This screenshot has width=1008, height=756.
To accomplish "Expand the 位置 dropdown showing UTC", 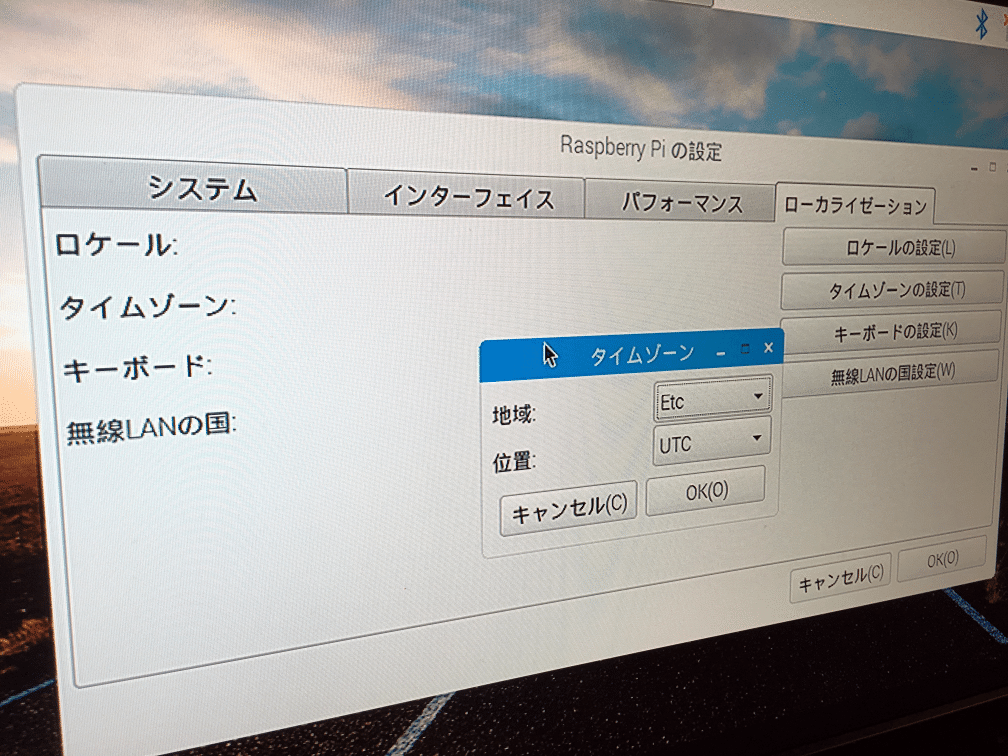I will coord(712,442).
